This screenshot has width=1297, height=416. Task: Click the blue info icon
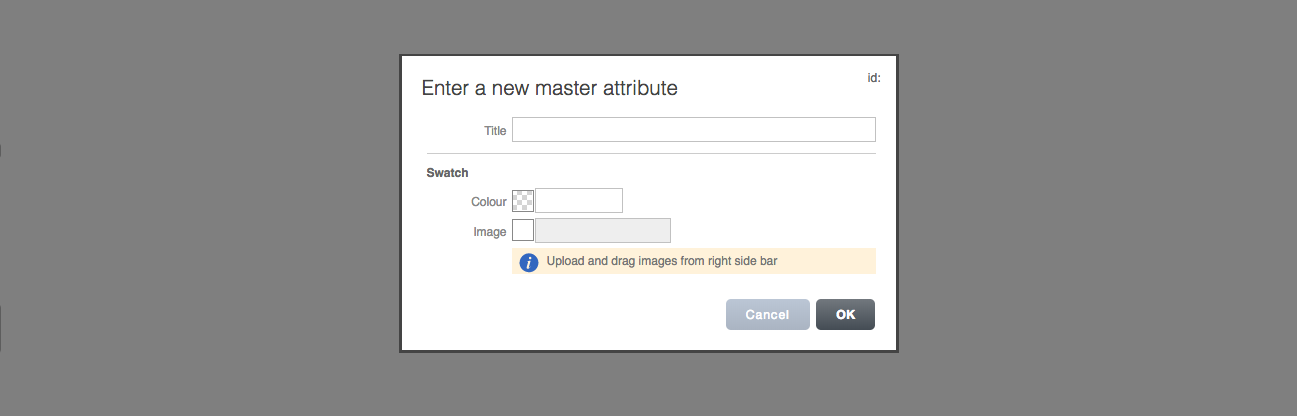[529, 262]
